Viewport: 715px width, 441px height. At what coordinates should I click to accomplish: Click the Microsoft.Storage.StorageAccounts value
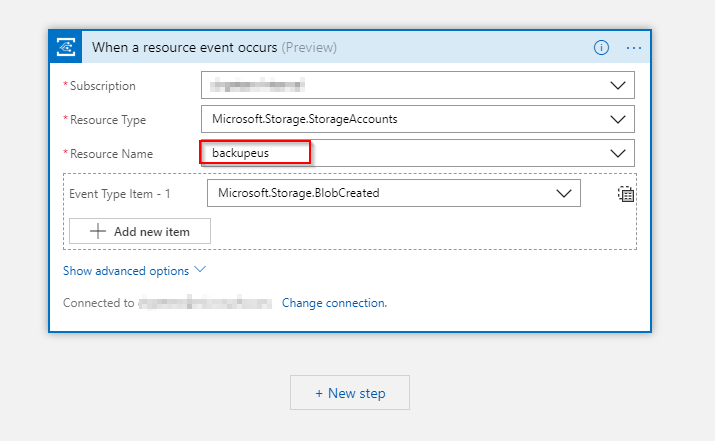coord(305,119)
